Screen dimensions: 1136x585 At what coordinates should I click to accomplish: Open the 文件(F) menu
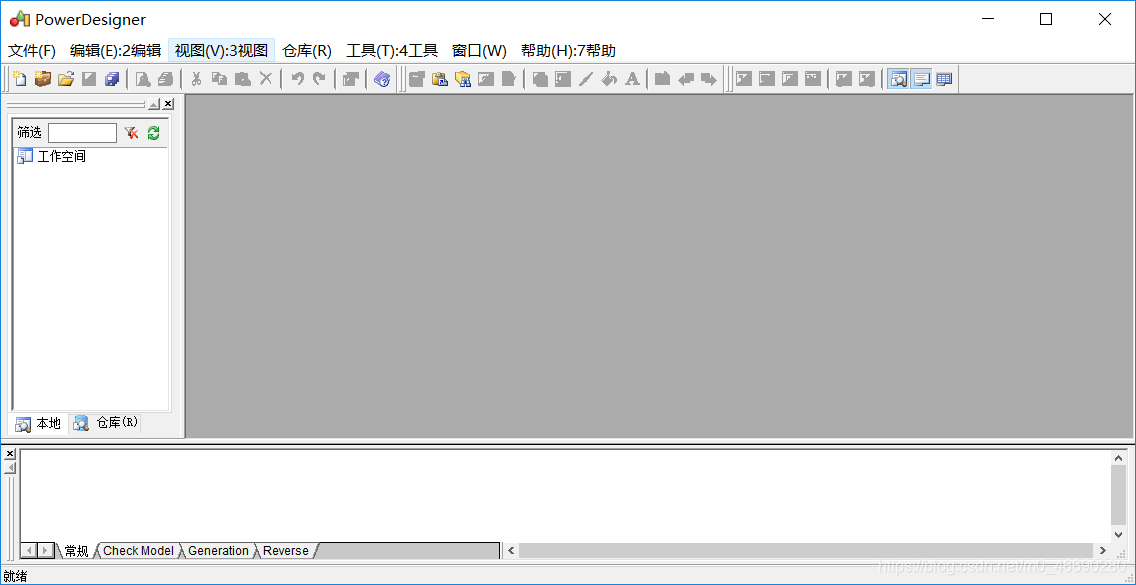(32, 51)
